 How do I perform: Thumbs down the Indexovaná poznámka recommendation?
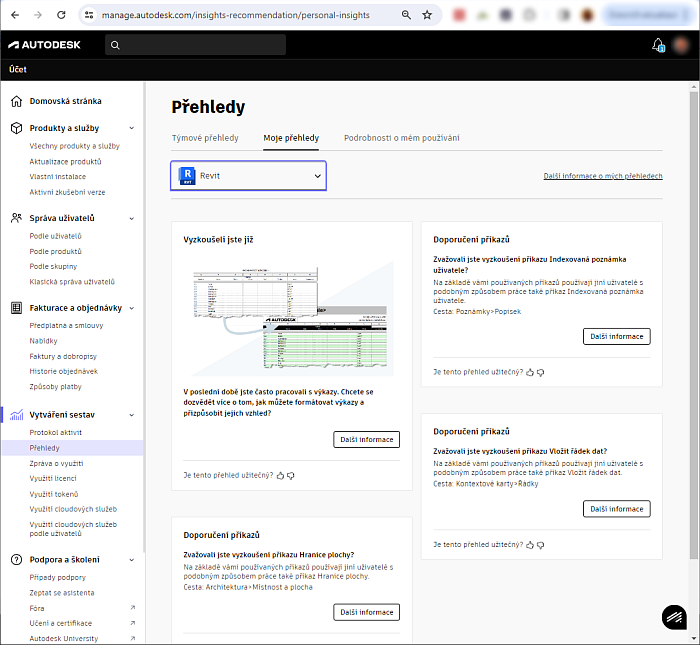click(x=540, y=372)
